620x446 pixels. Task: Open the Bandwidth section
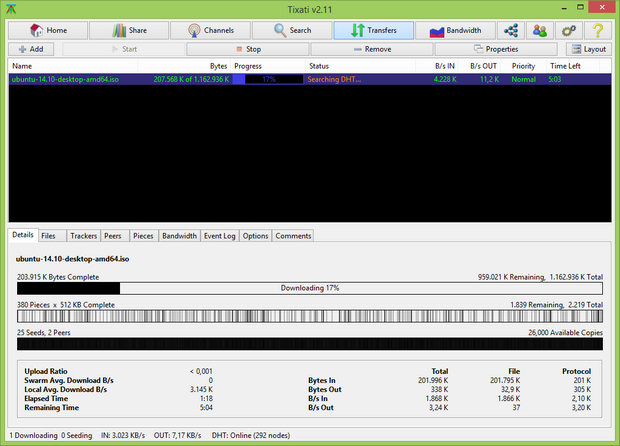[x=455, y=30]
